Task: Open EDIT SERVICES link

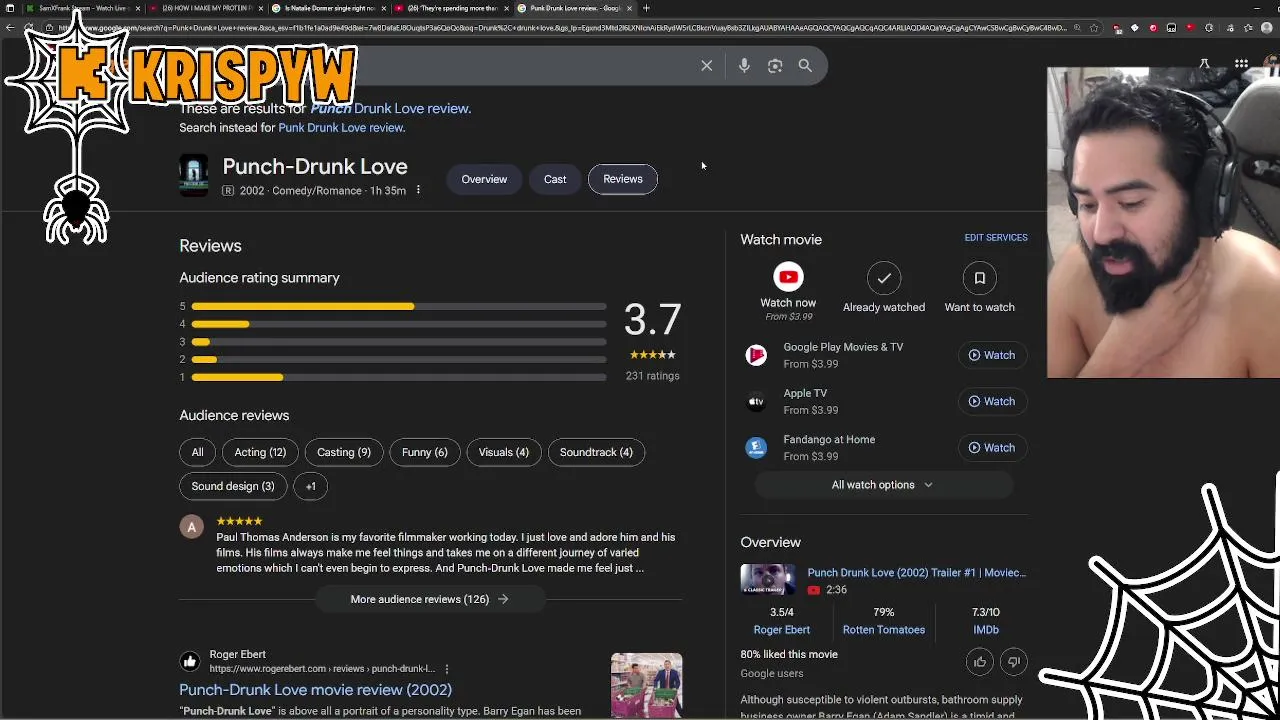Action: (996, 238)
